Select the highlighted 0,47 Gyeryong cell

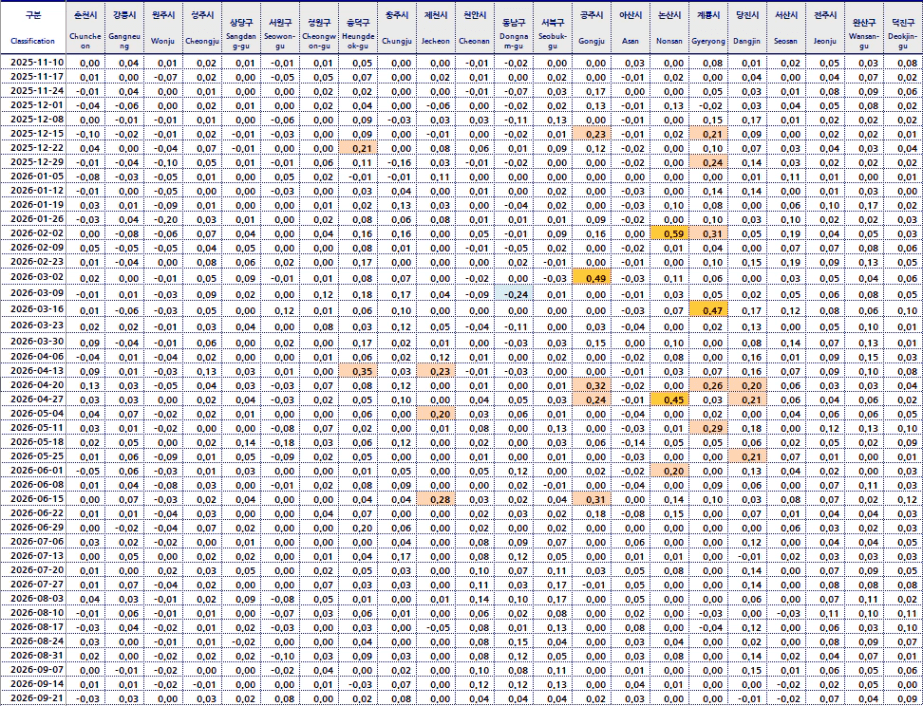[708, 309]
